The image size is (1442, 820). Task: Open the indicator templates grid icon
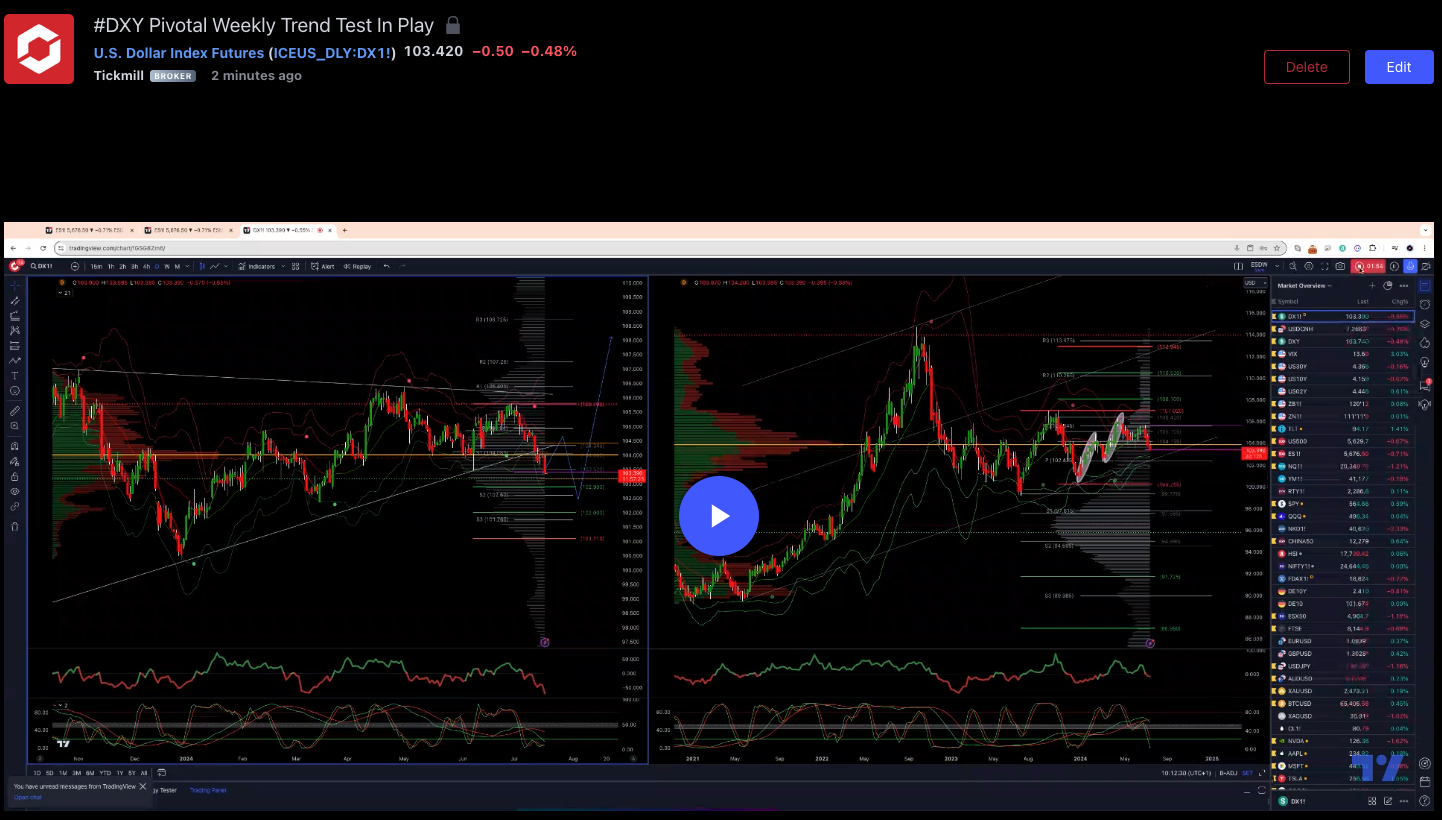coord(295,266)
